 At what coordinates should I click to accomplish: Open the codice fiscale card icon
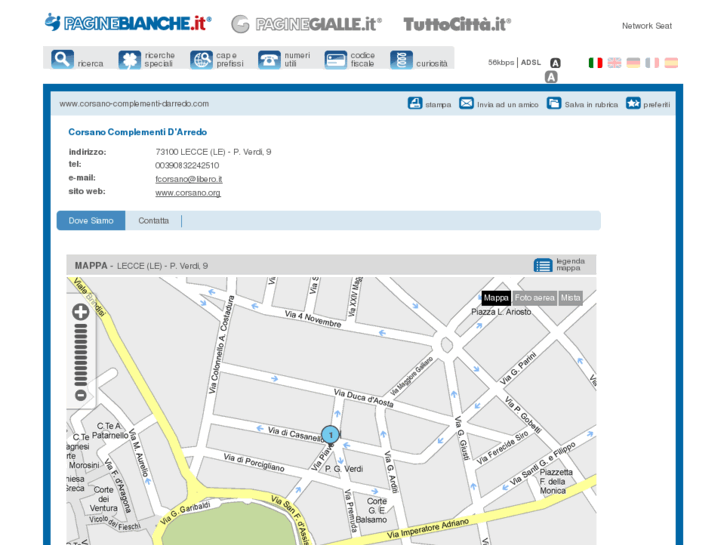click(336, 60)
